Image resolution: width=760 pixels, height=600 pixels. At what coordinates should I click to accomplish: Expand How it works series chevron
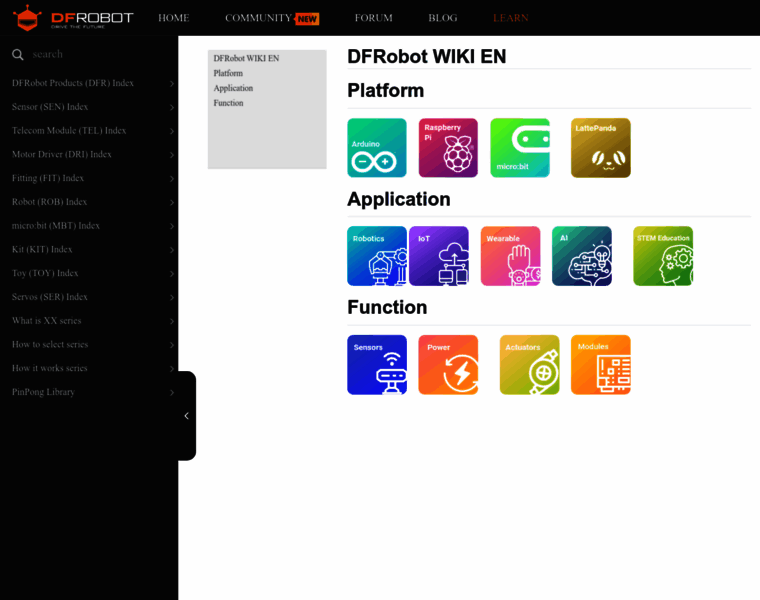click(172, 368)
